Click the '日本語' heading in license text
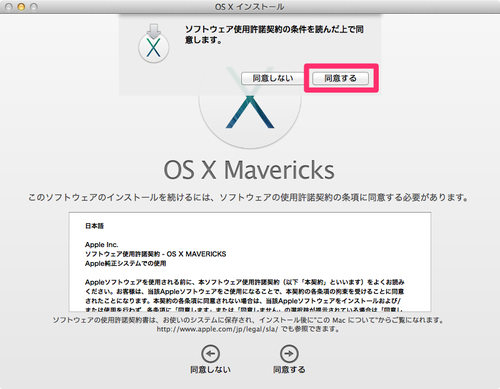Image resolution: width=500 pixels, height=389 pixels. (94, 226)
